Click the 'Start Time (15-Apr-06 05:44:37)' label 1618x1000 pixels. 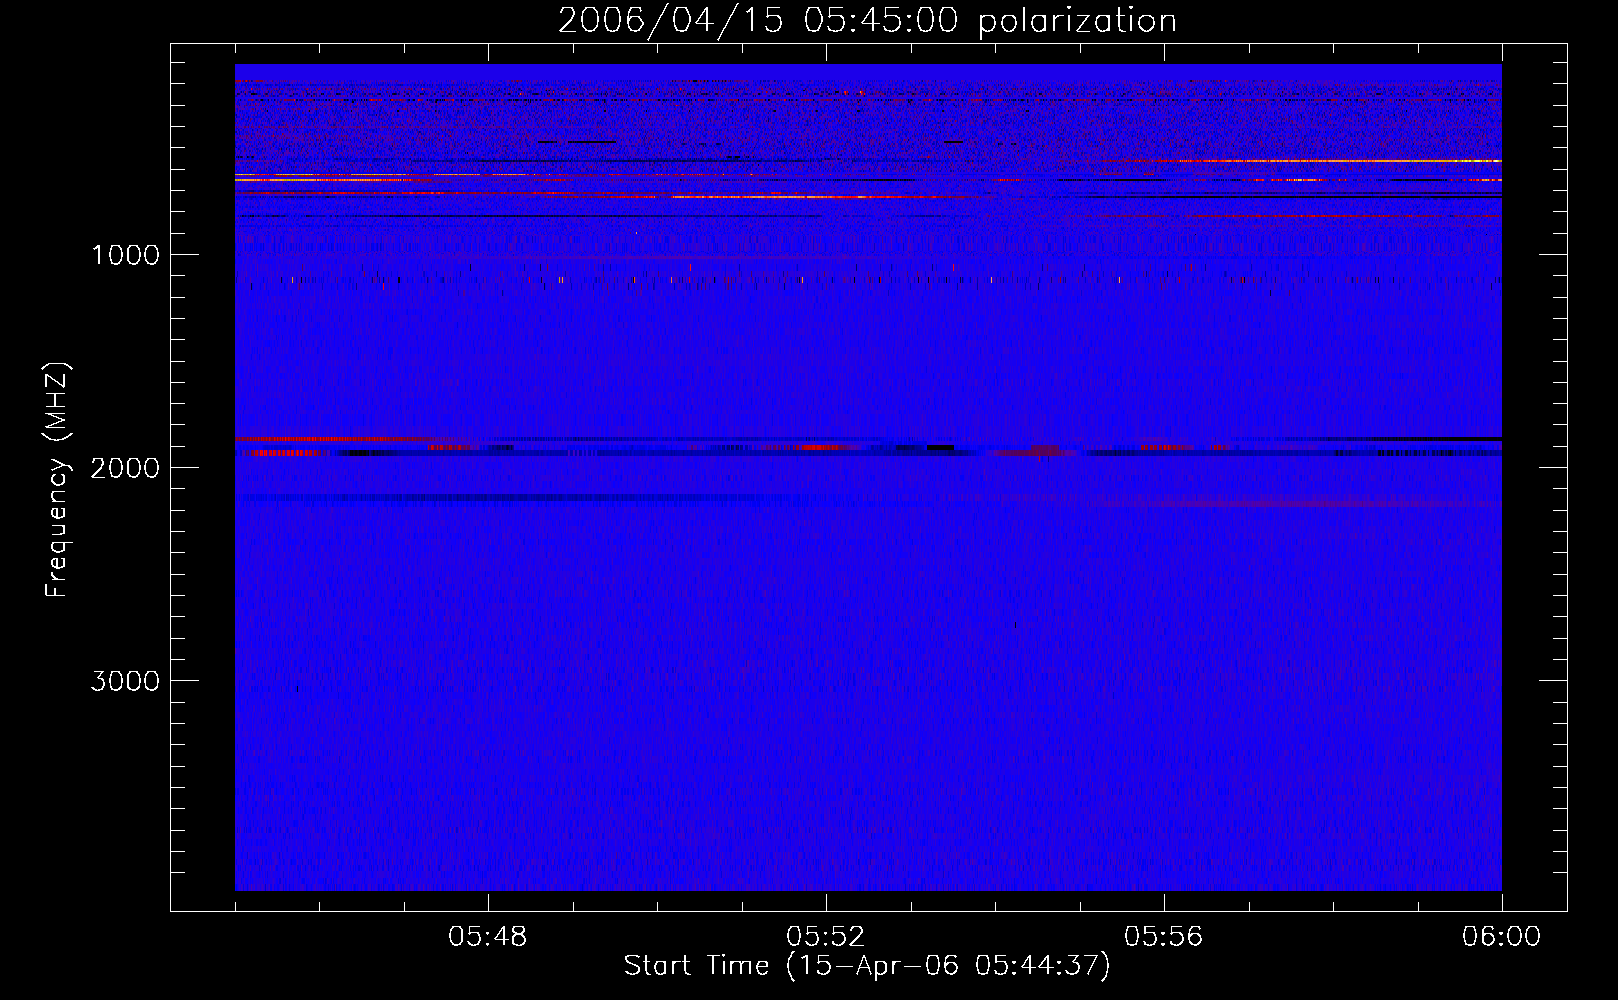tap(867, 966)
